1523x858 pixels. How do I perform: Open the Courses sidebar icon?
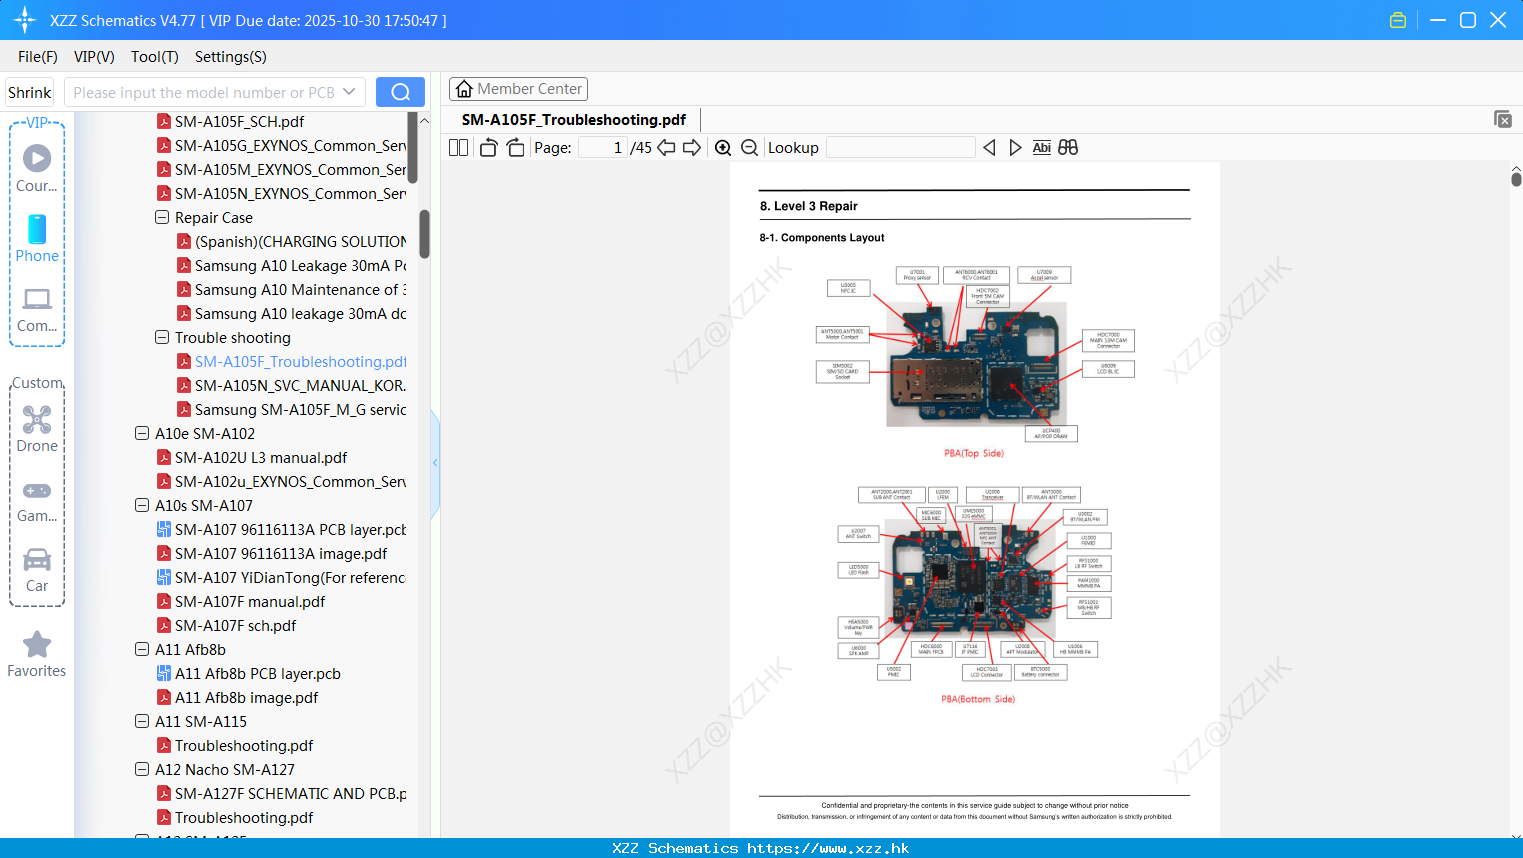[37, 169]
